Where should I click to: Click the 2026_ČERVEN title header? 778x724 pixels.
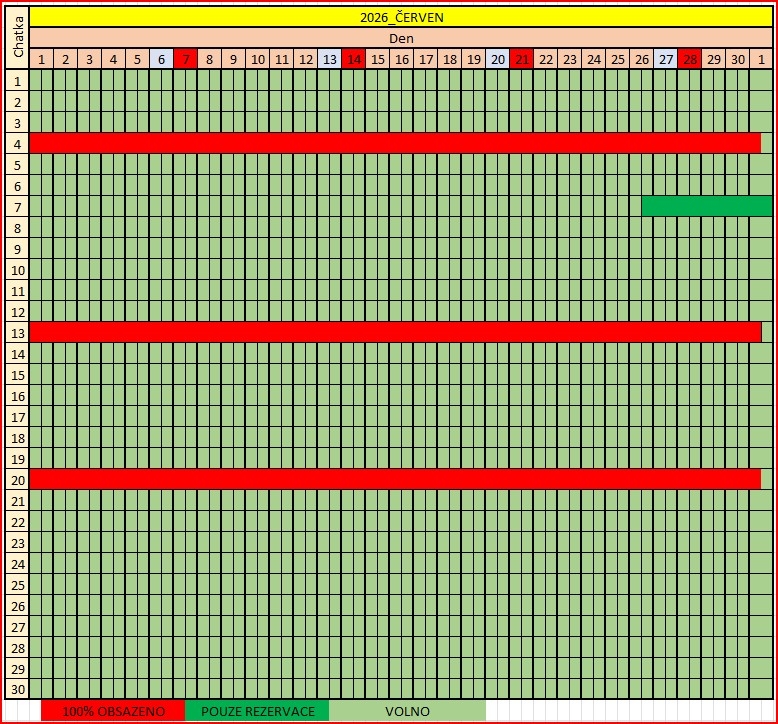(401, 17)
